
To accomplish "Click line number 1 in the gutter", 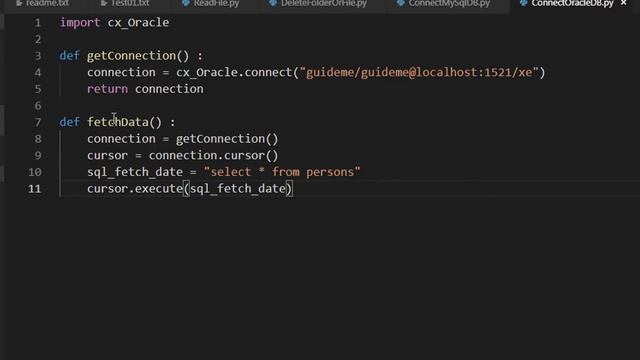I will (38, 23).
